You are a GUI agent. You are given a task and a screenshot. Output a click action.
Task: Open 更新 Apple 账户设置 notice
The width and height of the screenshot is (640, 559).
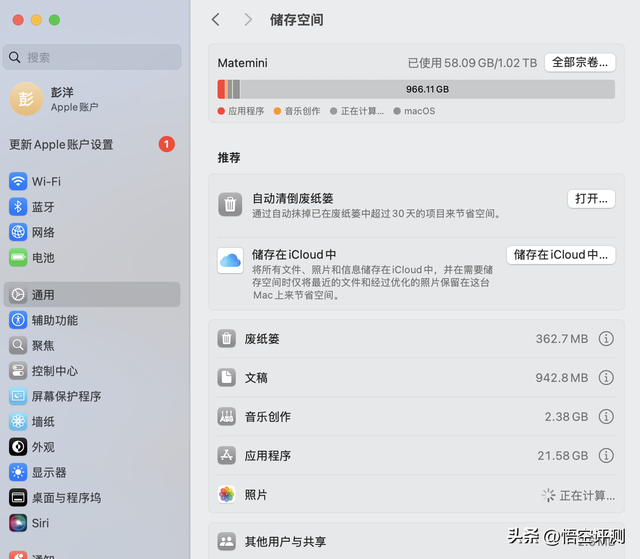[61, 144]
